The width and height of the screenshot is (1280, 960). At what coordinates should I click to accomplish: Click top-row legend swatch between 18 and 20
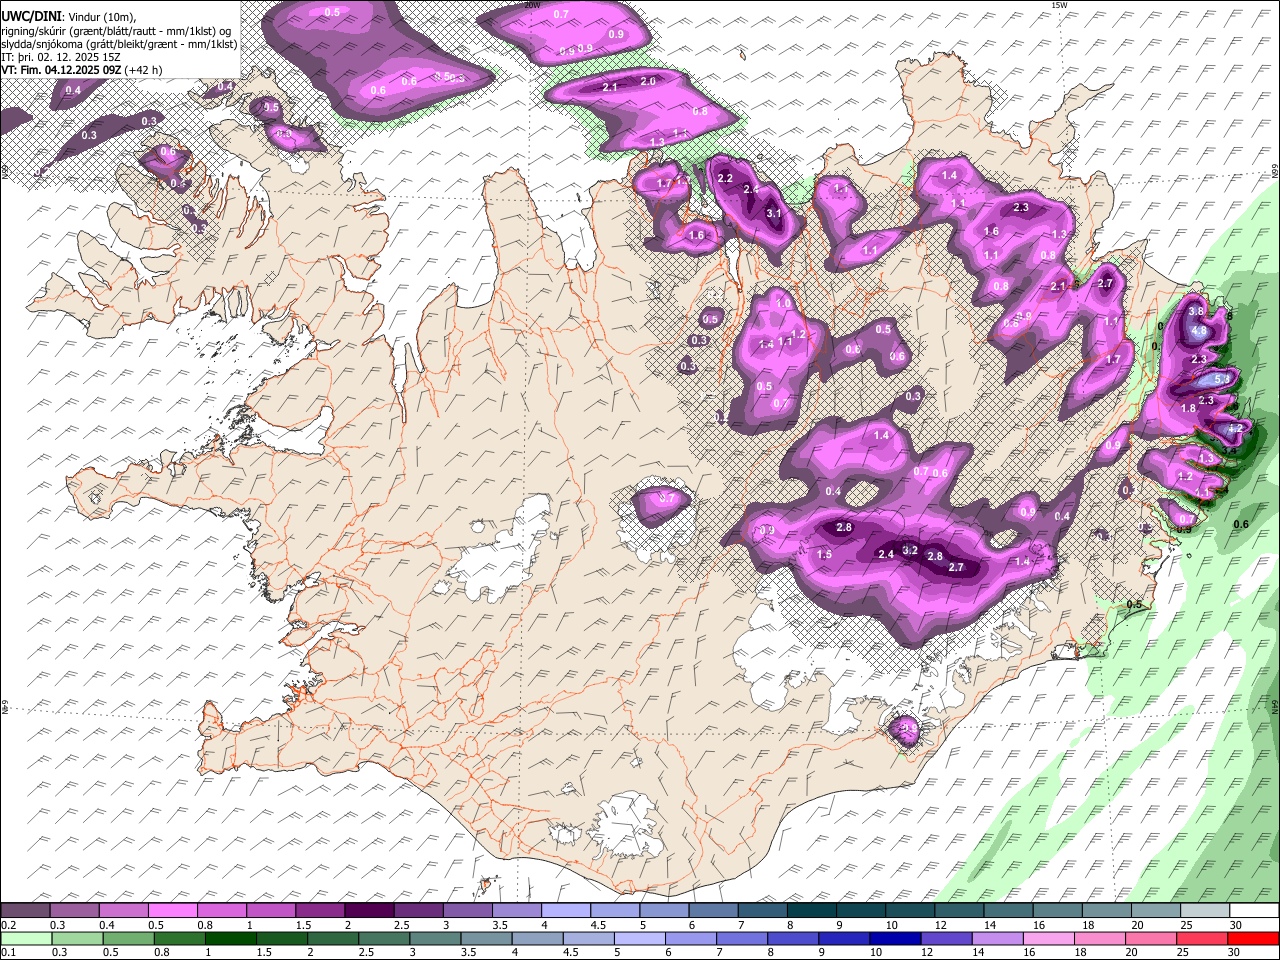tap(1106, 910)
